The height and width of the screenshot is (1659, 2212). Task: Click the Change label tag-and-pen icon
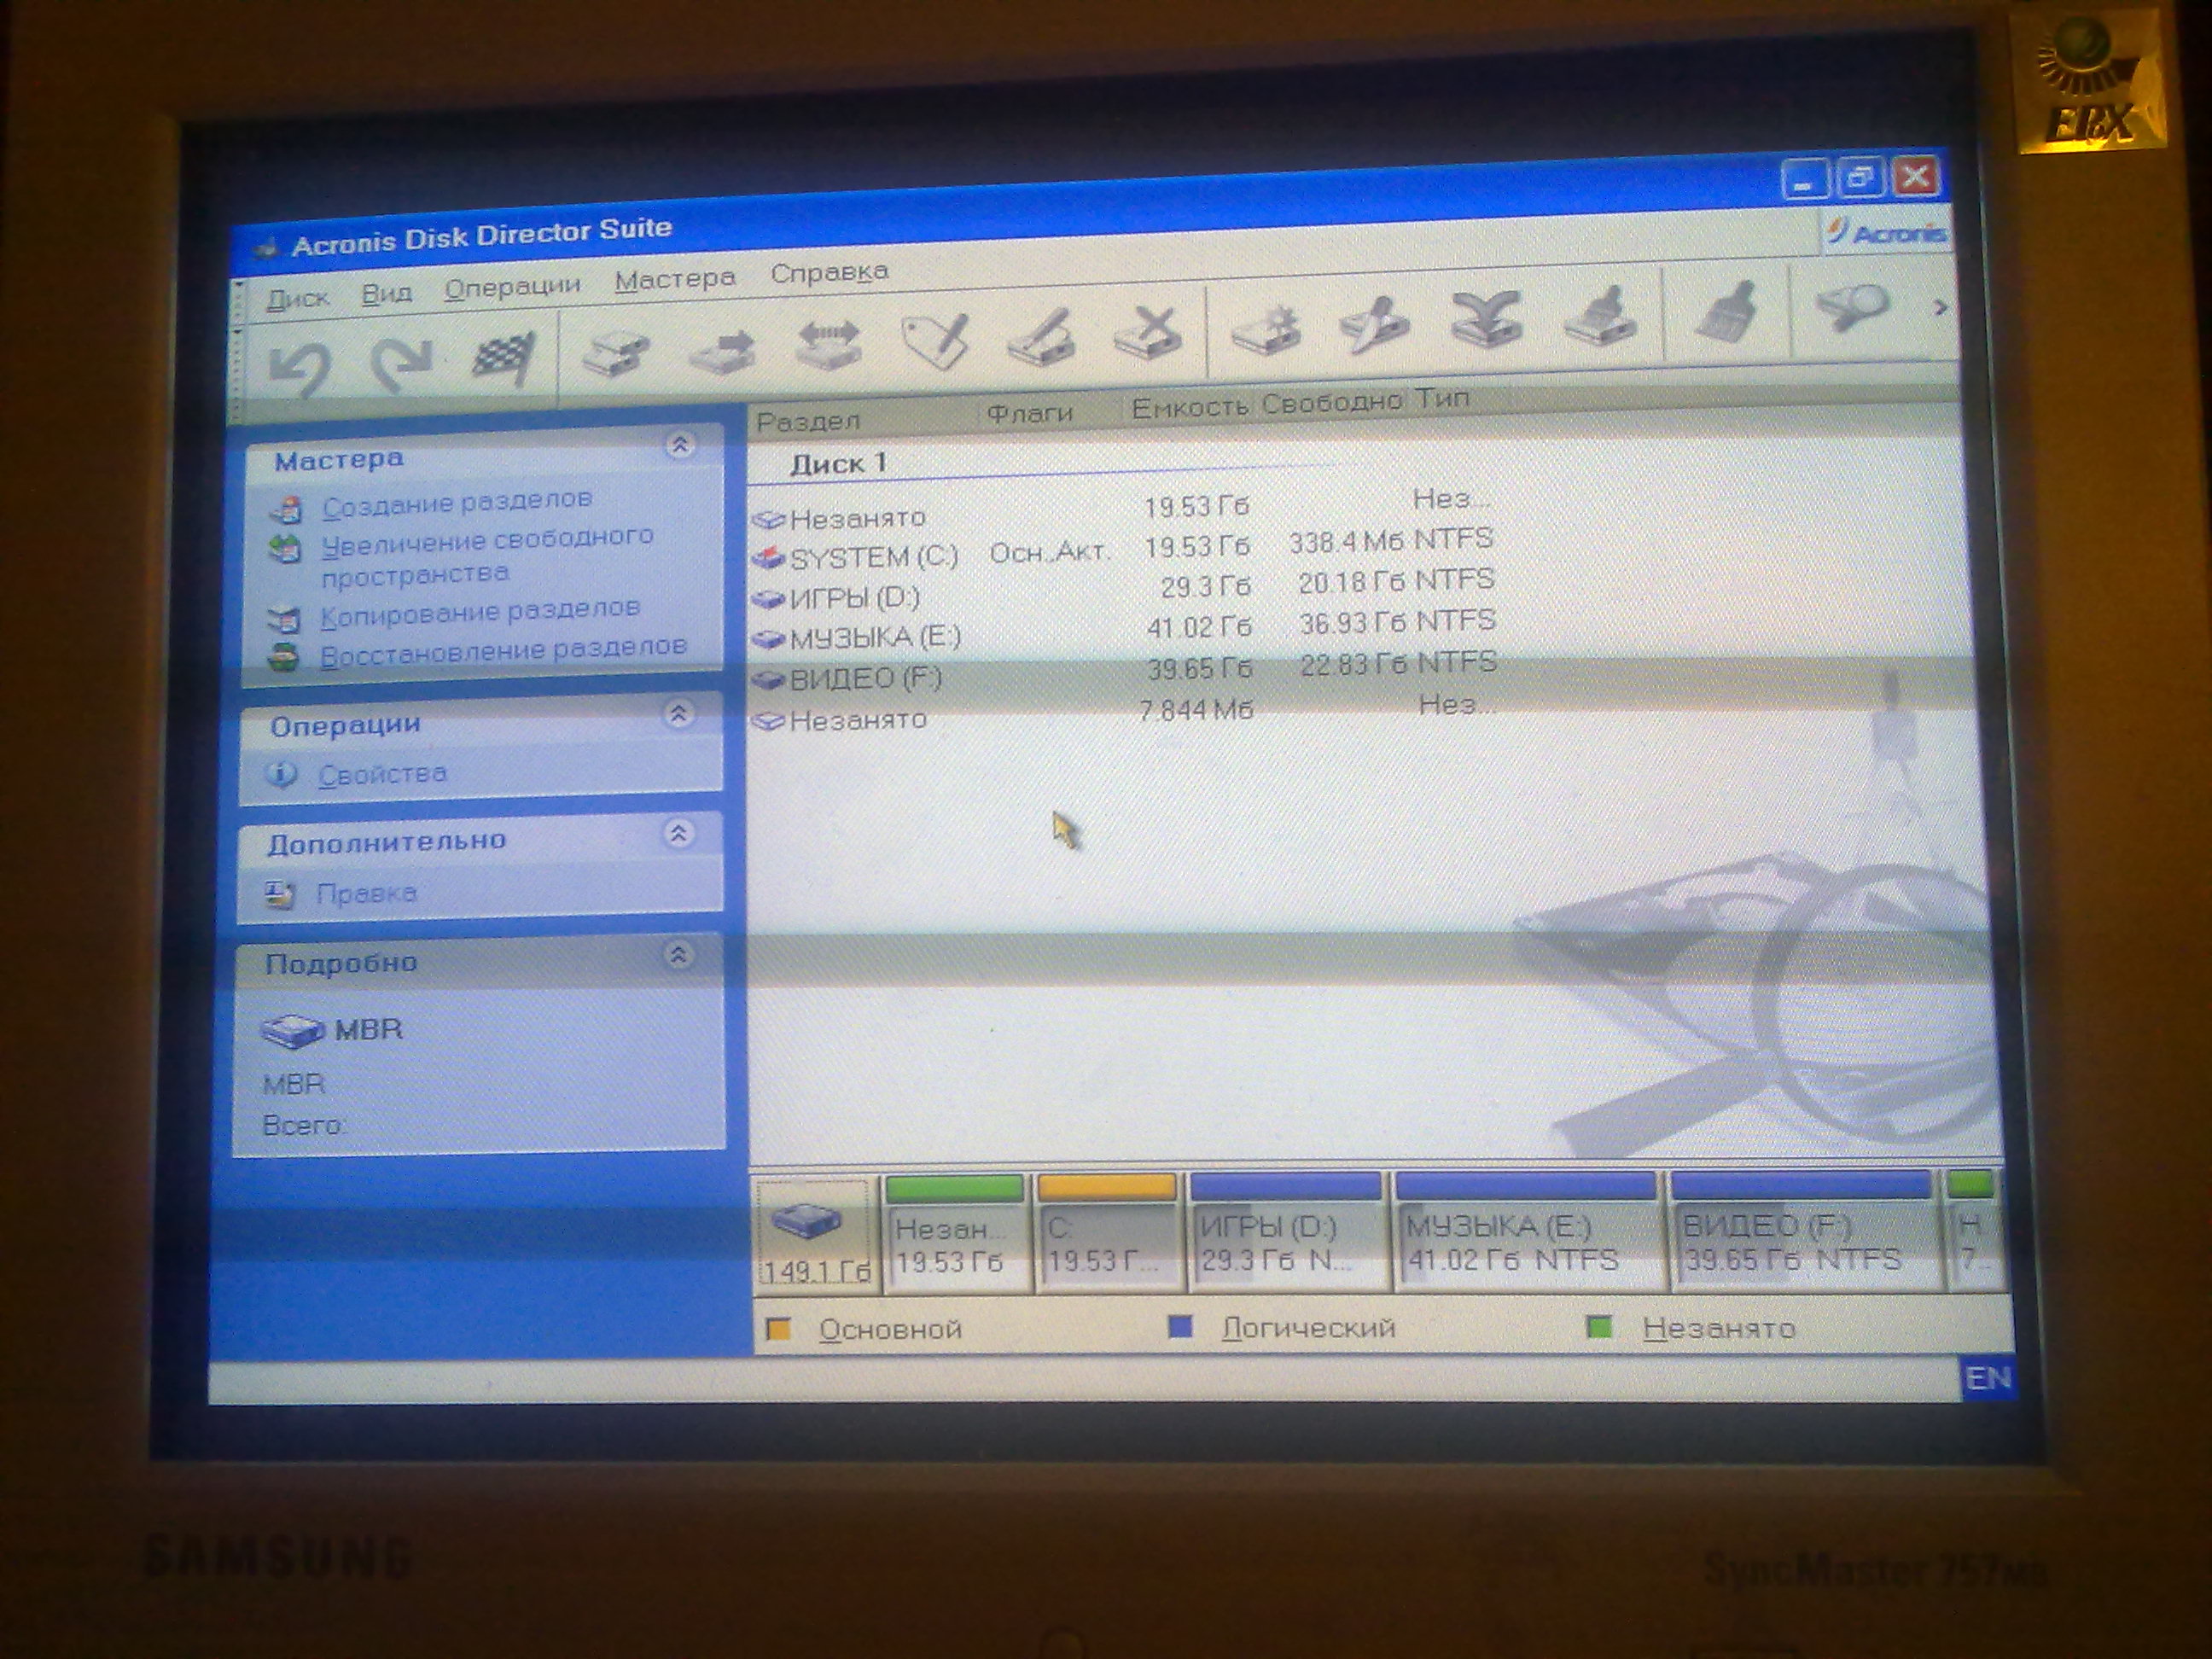(x=937, y=342)
